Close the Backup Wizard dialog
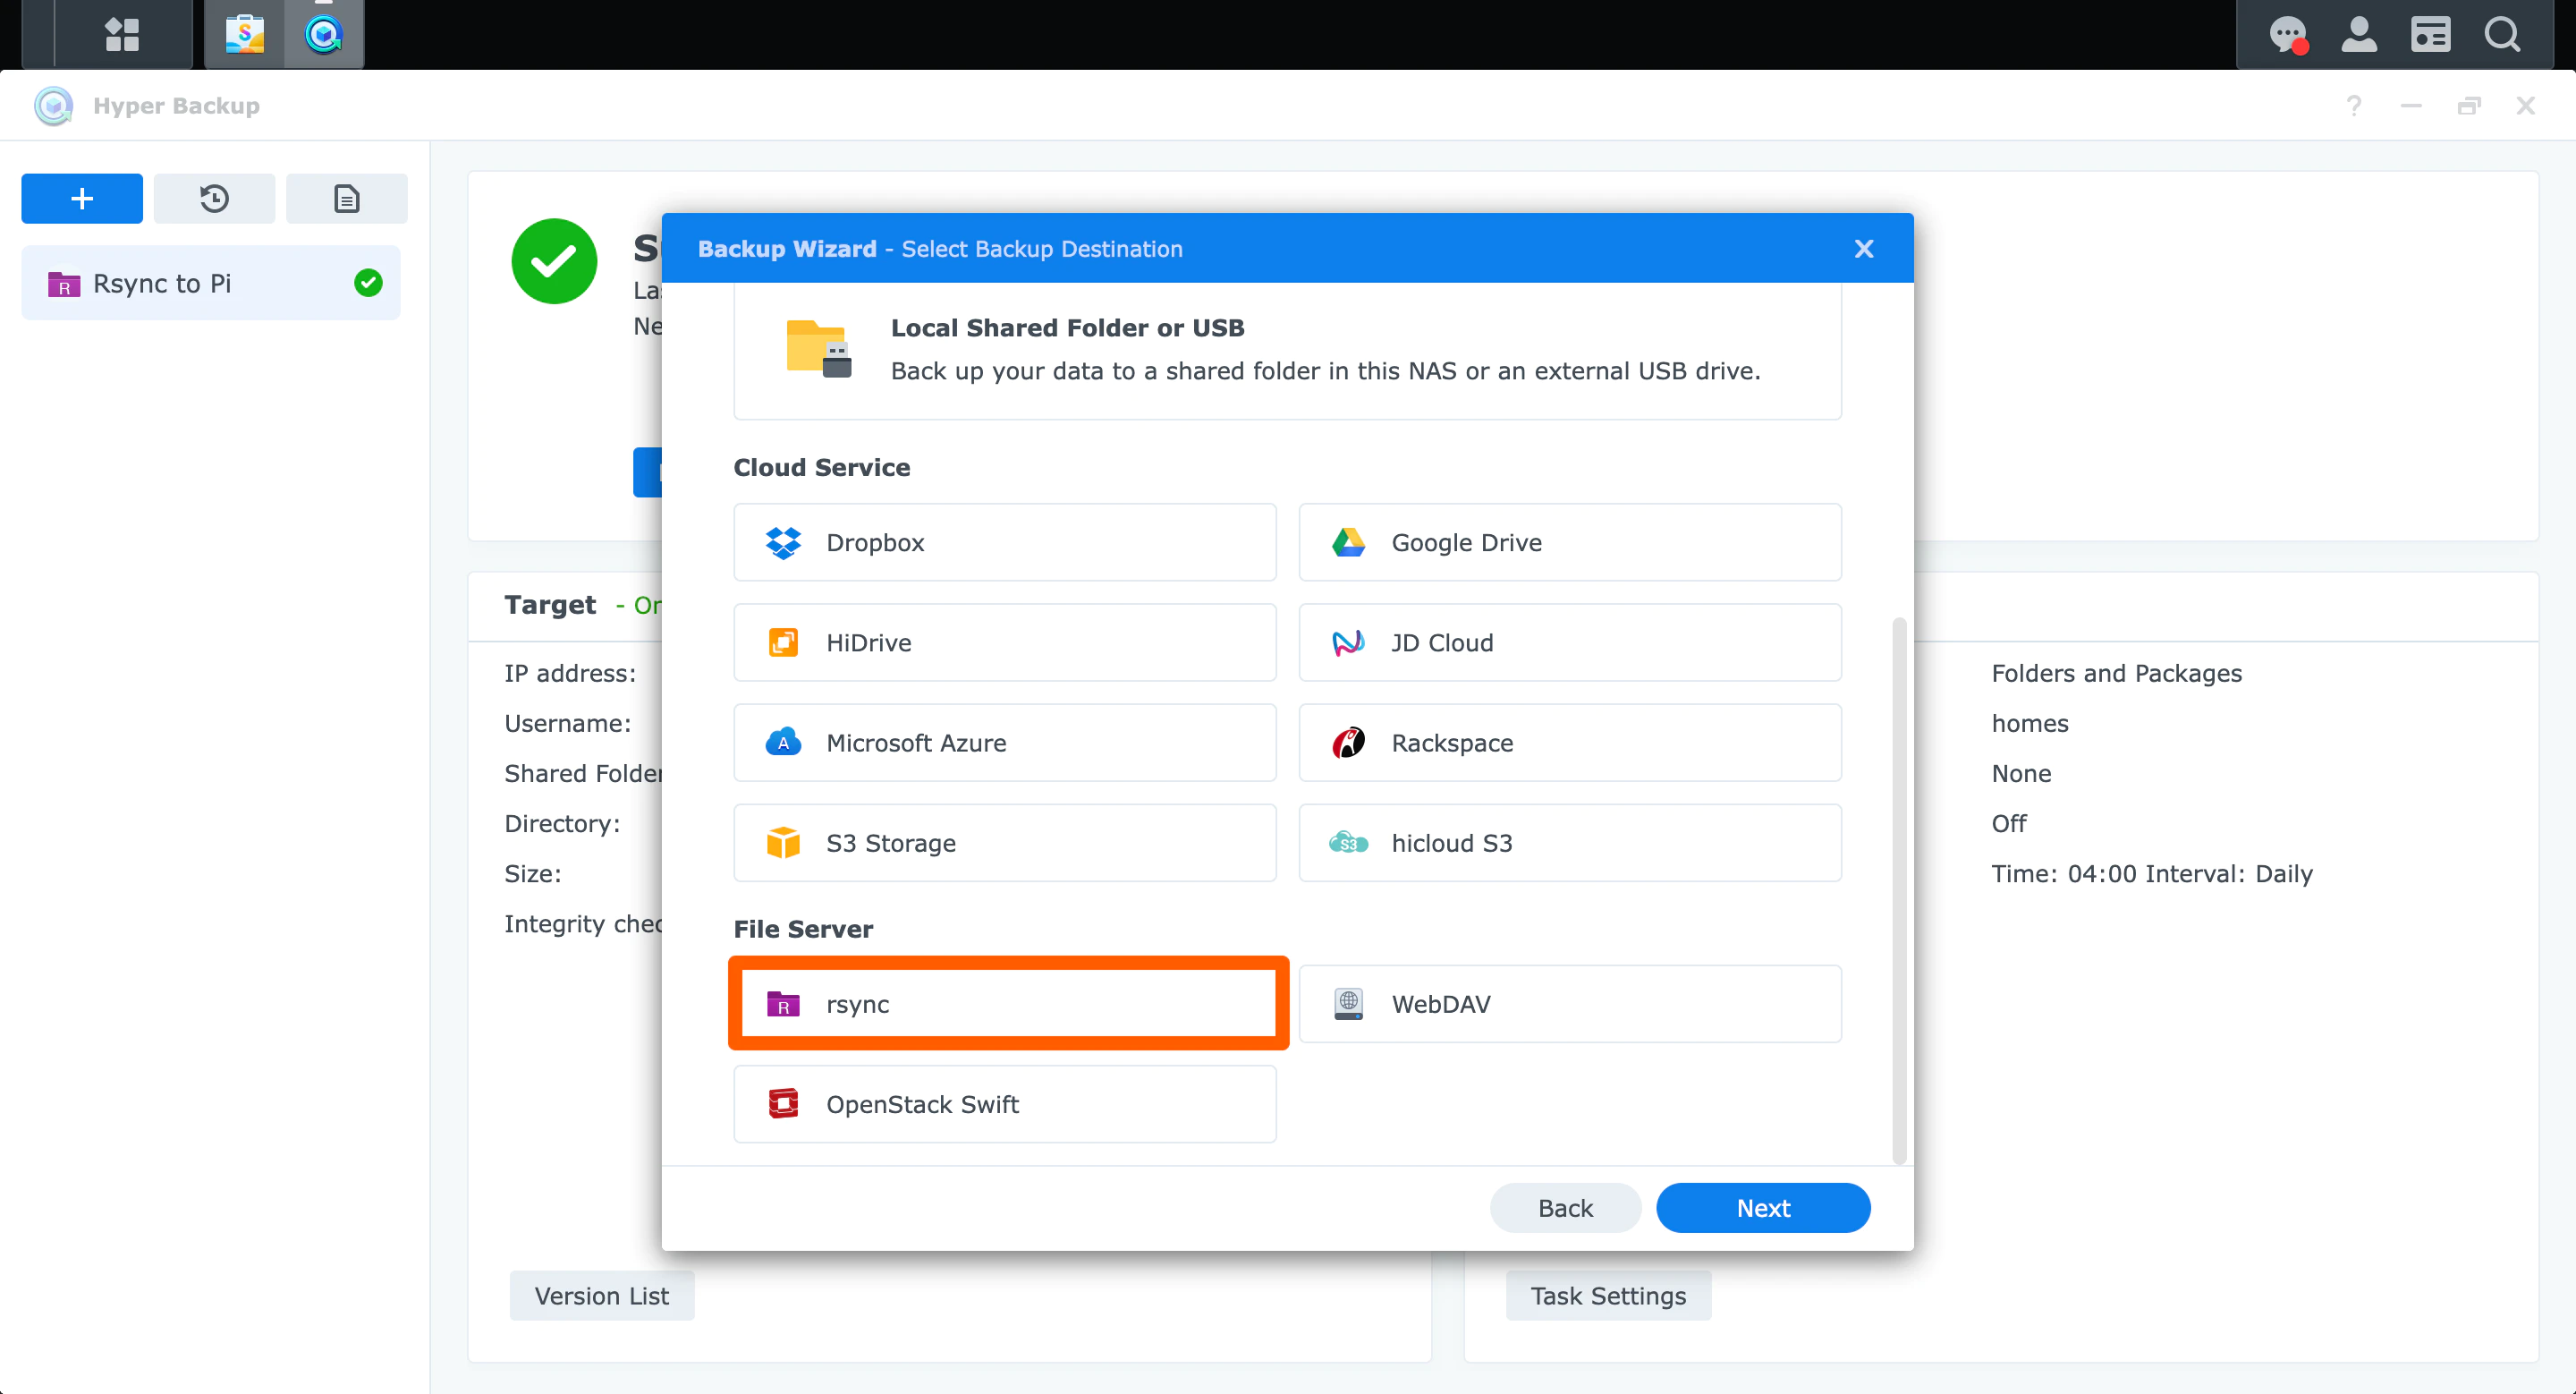The width and height of the screenshot is (2576, 1394). 1863,249
